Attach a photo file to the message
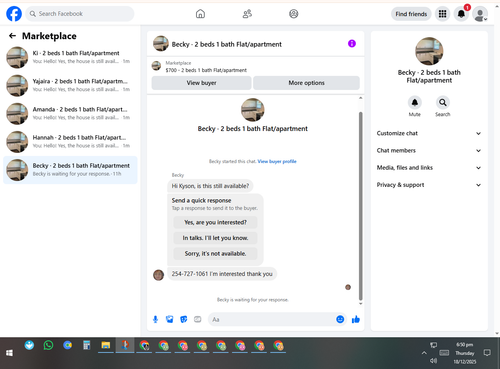The width and height of the screenshot is (500, 369). click(x=170, y=319)
